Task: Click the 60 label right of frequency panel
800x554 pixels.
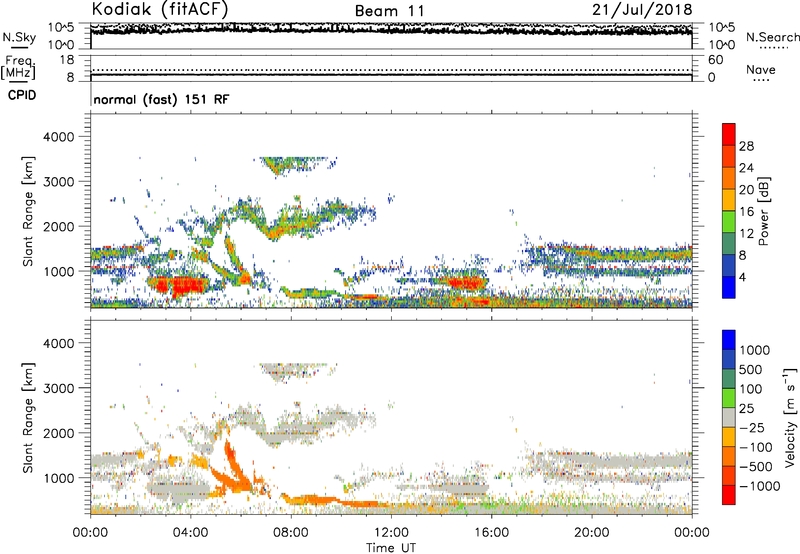Action: 715,60
